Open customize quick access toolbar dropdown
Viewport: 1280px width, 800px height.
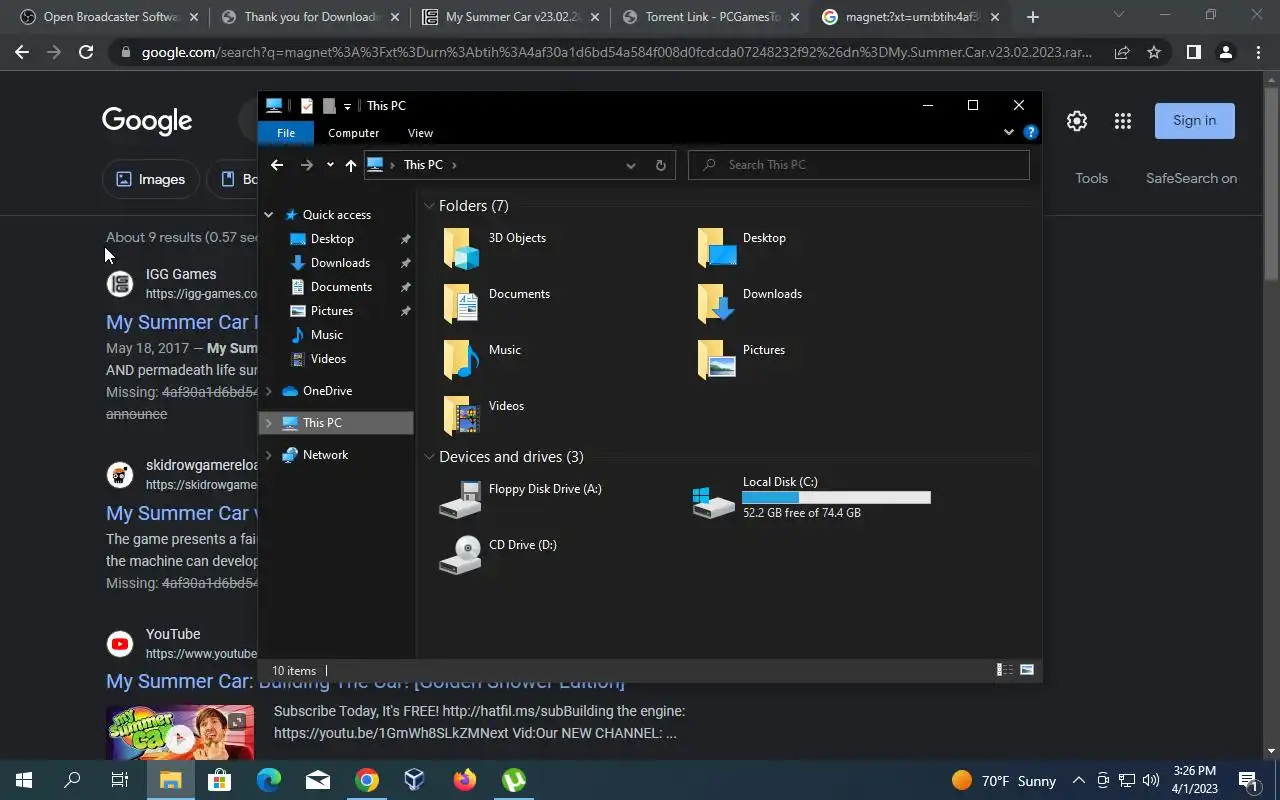[347, 106]
